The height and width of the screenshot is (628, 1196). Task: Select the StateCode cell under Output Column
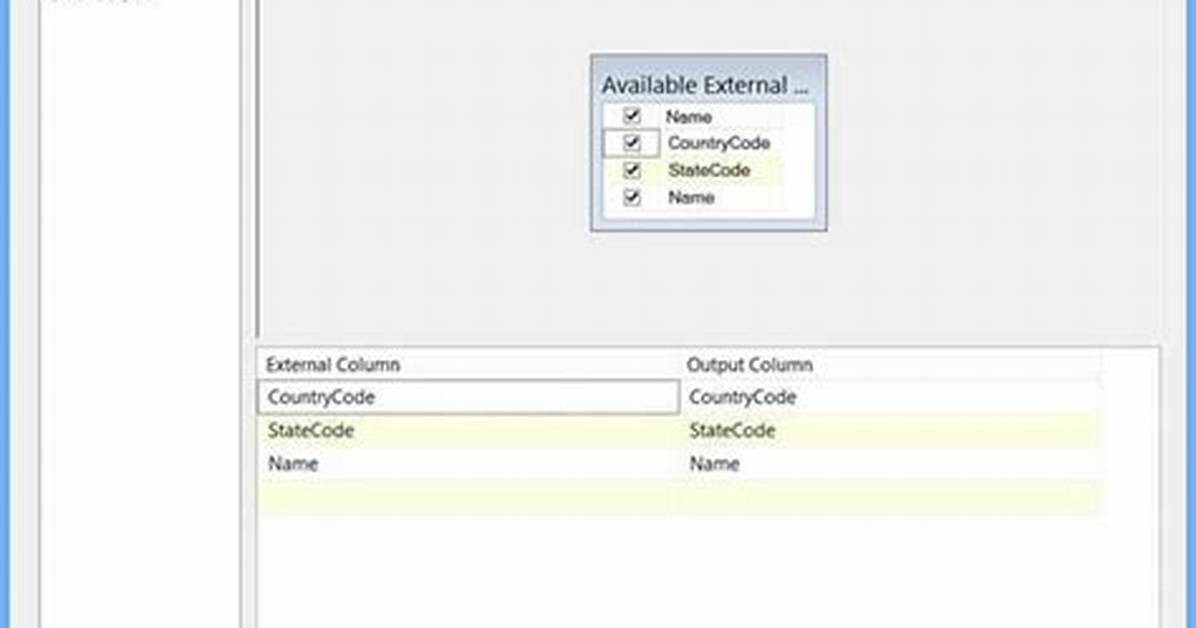click(x=892, y=430)
